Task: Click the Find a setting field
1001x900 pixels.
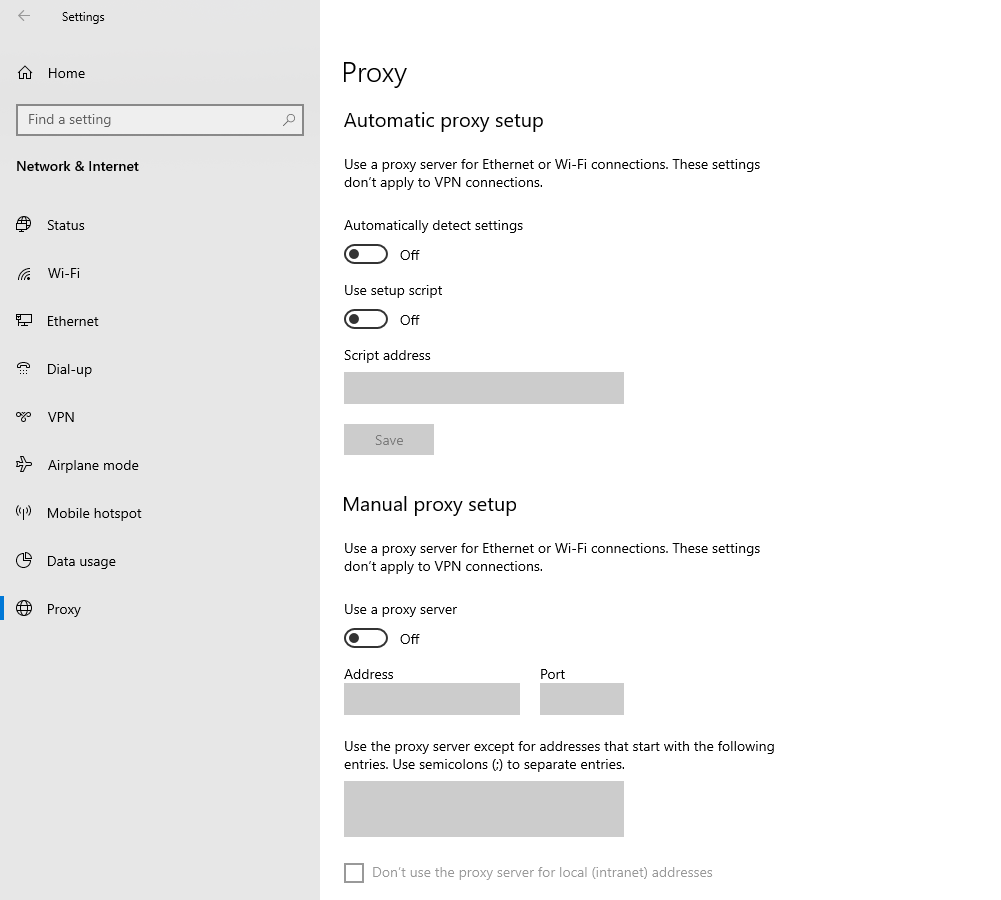Action: (160, 120)
